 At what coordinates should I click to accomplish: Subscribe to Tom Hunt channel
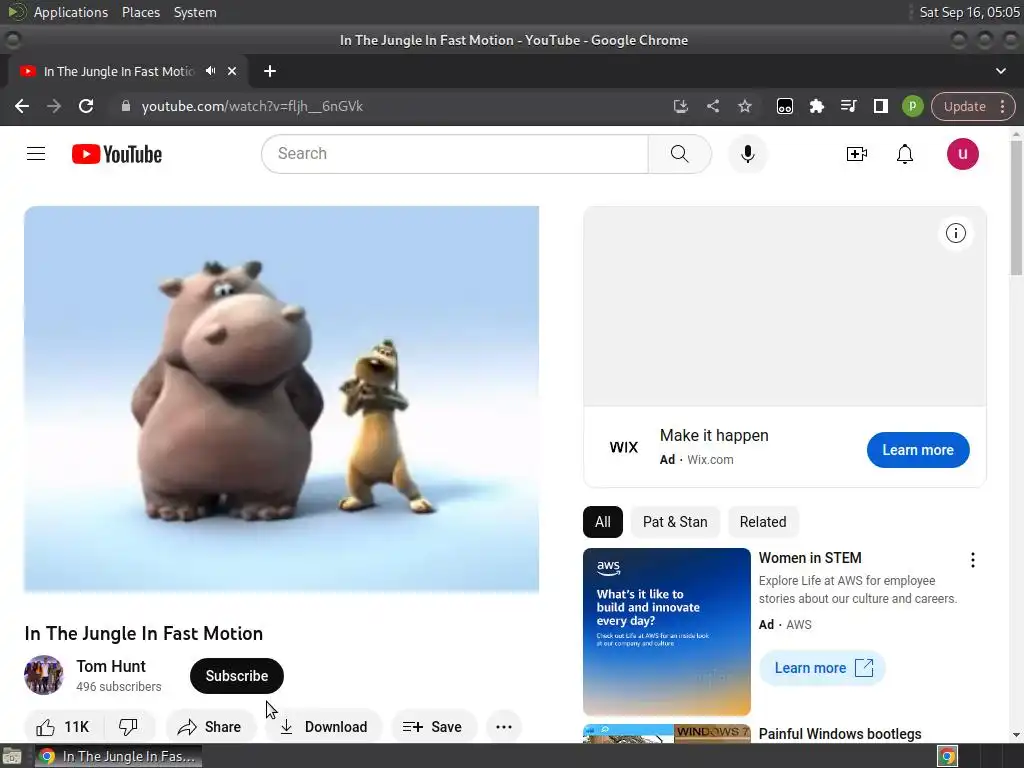click(236, 676)
